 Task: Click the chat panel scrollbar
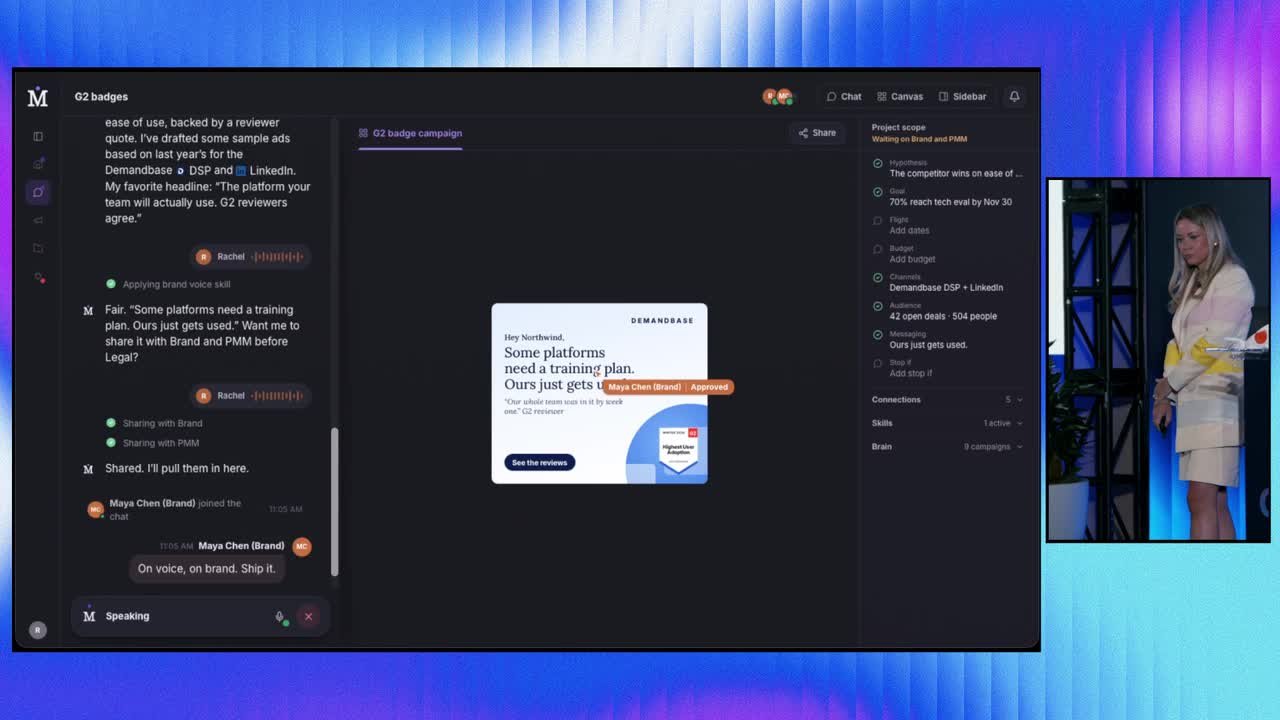(x=335, y=501)
